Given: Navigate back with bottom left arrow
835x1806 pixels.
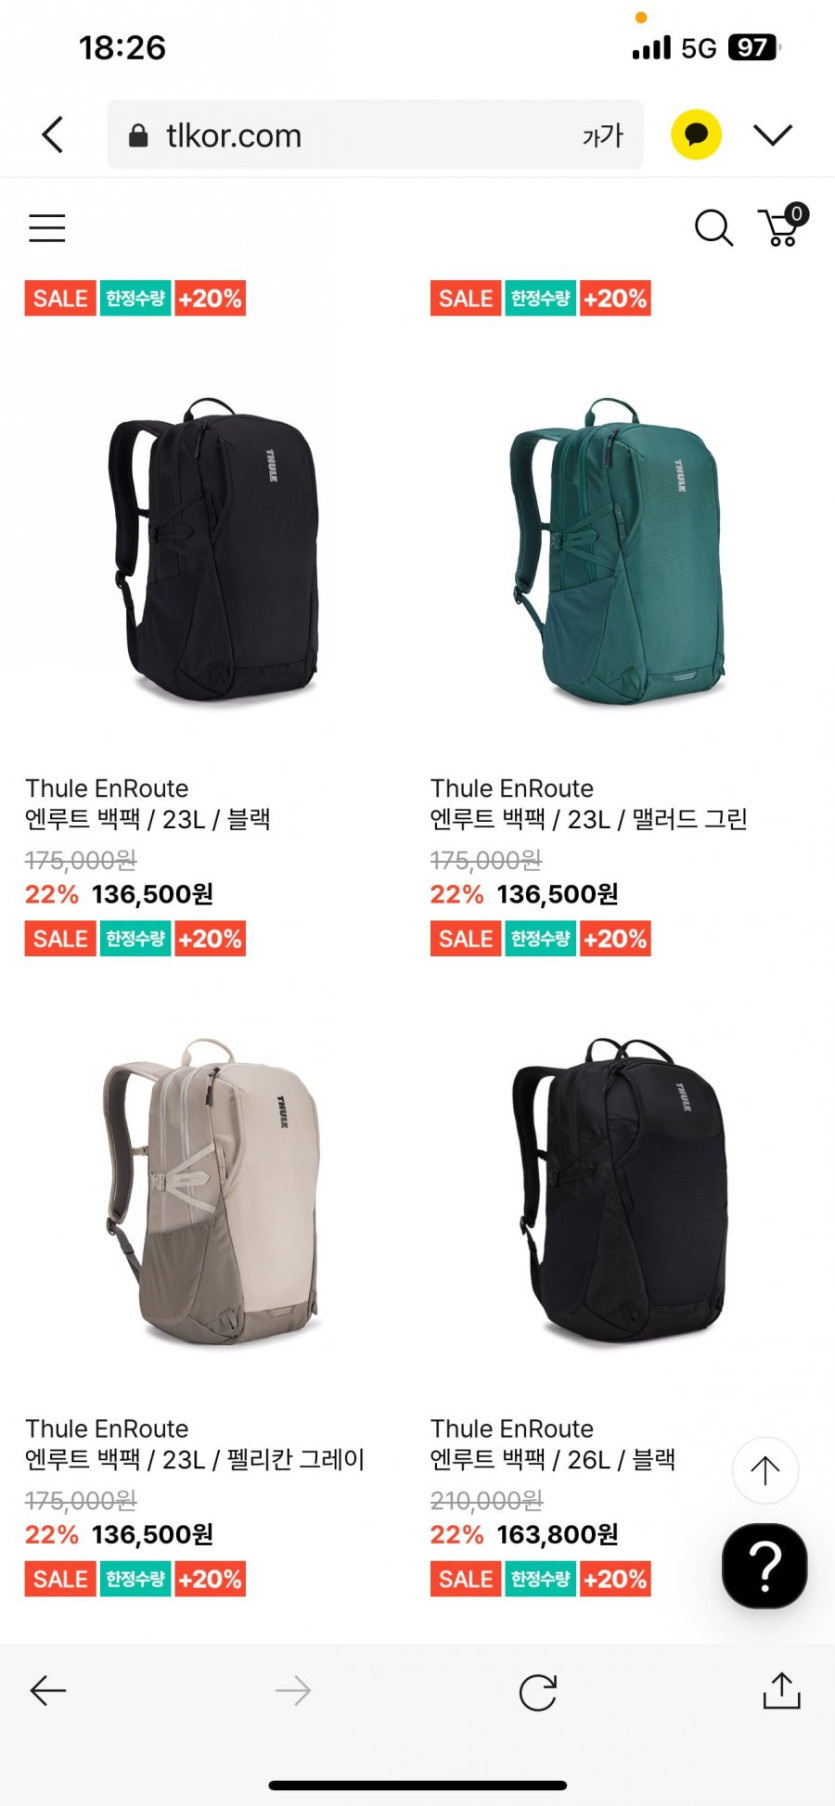Looking at the screenshot, I should 47,1691.
